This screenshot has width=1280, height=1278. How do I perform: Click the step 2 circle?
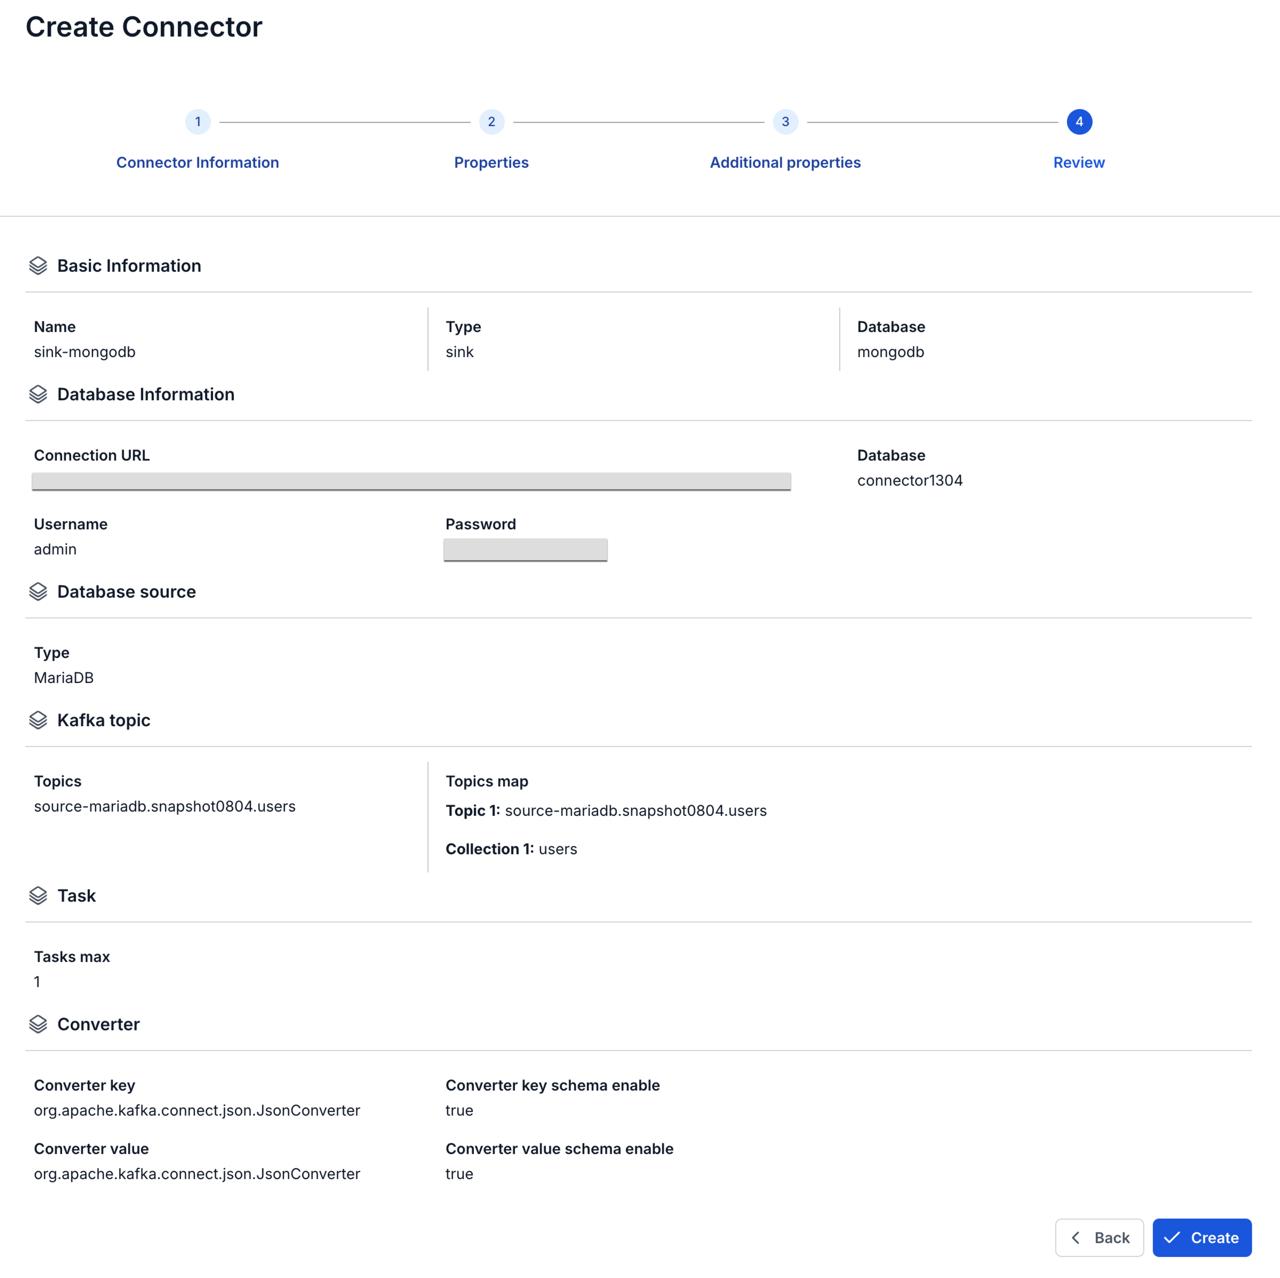(x=491, y=122)
